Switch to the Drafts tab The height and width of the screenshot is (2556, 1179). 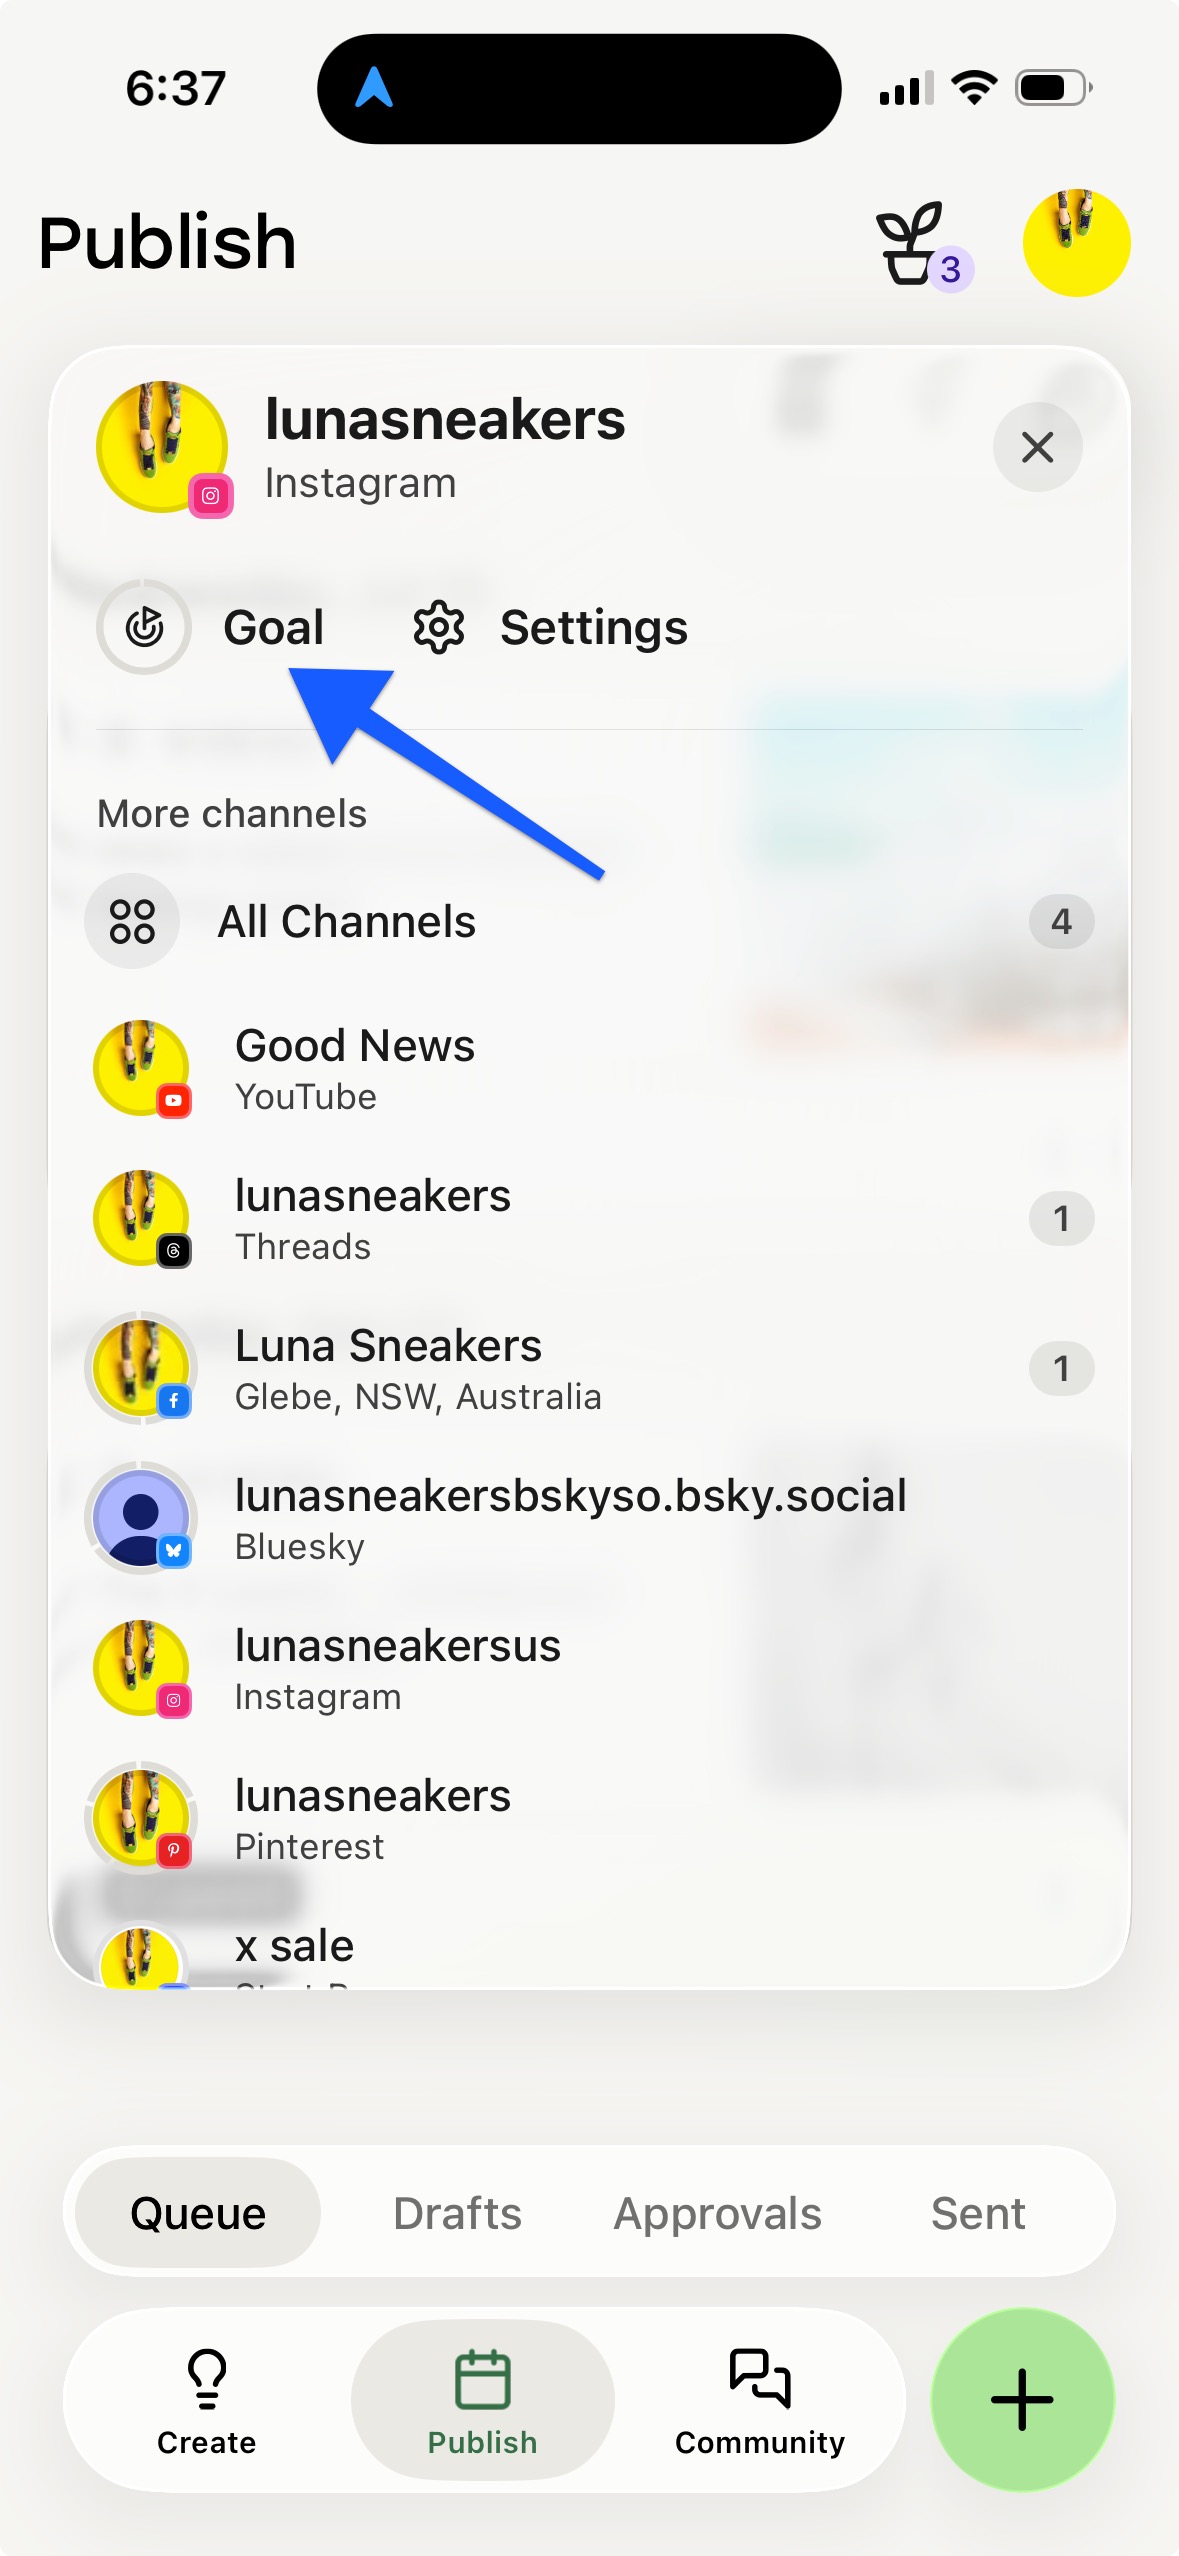(457, 2213)
